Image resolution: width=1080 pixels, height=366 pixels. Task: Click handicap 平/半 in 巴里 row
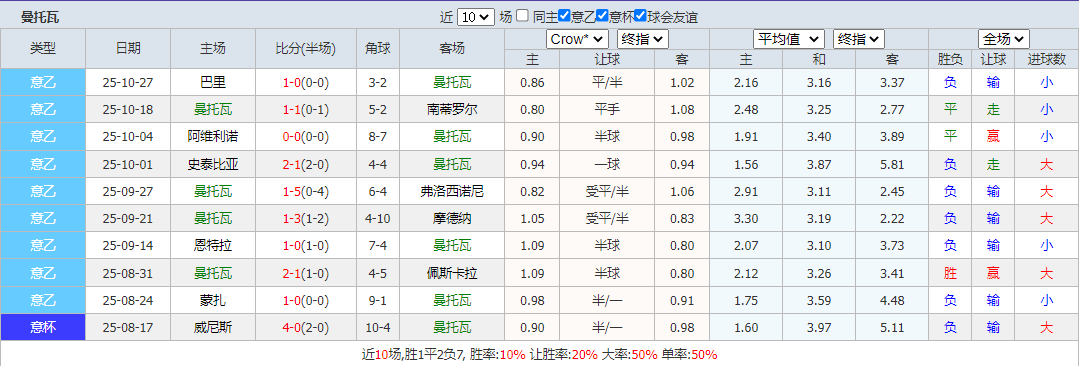click(608, 83)
